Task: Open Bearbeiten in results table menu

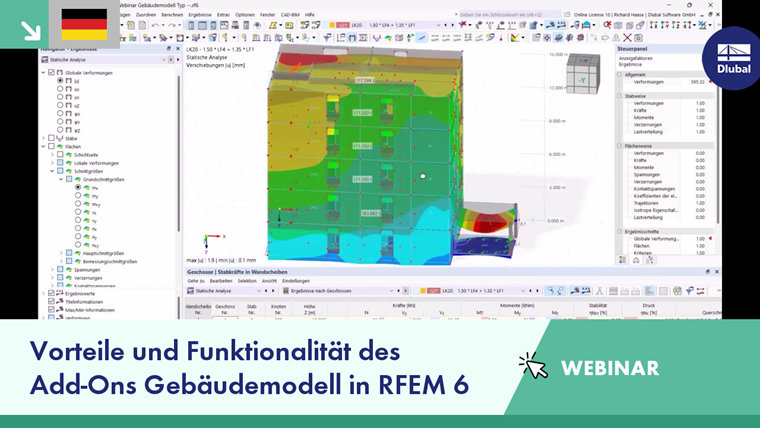Action: (x=221, y=281)
